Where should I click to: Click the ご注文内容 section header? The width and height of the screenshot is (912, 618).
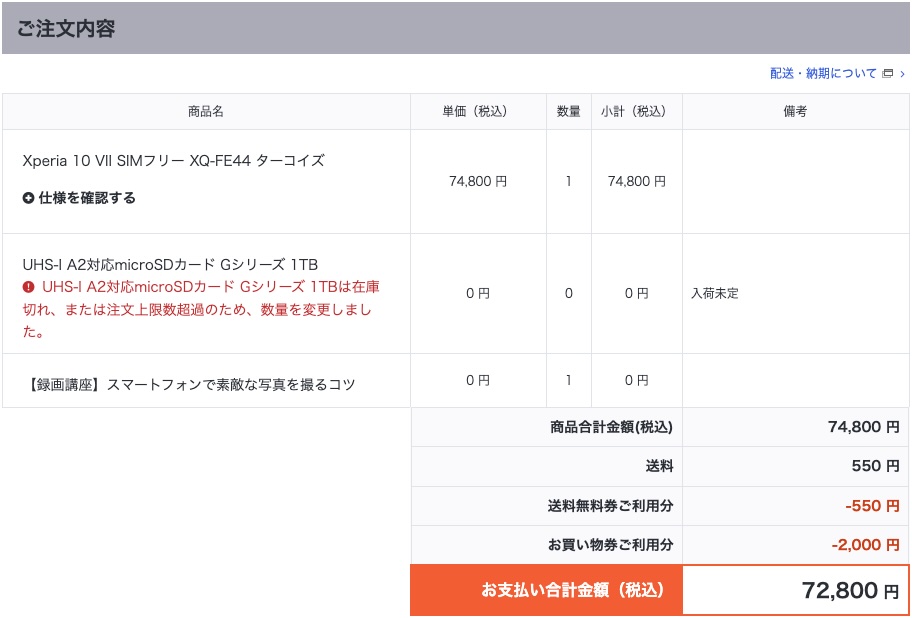tap(66, 29)
